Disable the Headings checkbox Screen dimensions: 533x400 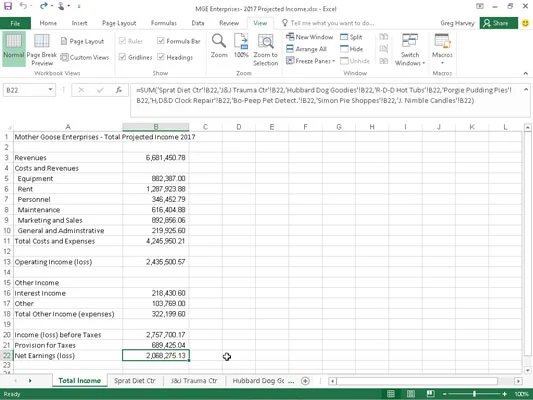click(x=161, y=57)
